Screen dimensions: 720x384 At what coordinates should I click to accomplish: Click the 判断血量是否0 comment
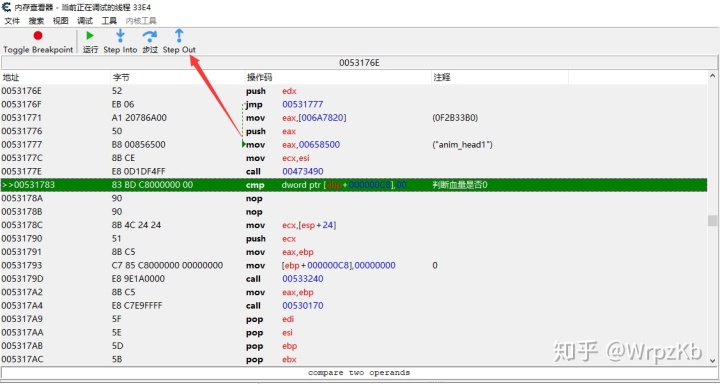coord(460,185)
